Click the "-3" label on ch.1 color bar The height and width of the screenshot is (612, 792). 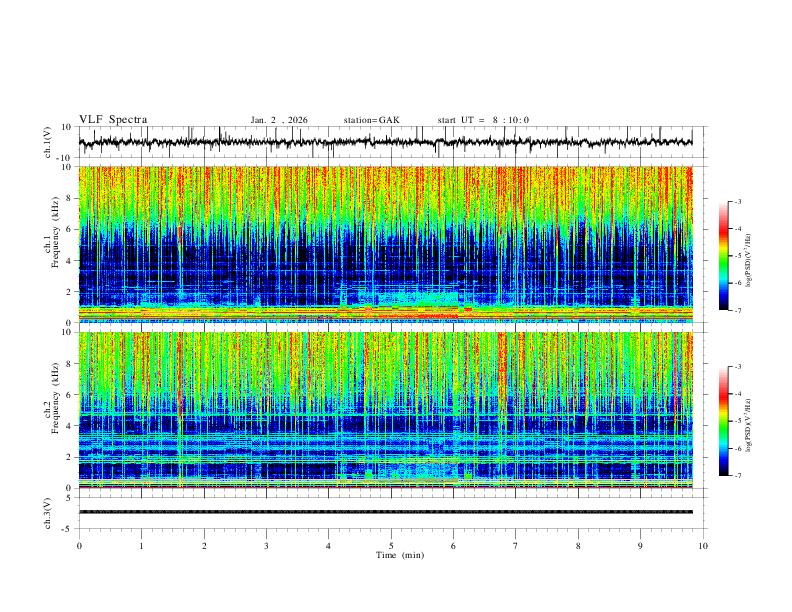click(x=738, y=202)
